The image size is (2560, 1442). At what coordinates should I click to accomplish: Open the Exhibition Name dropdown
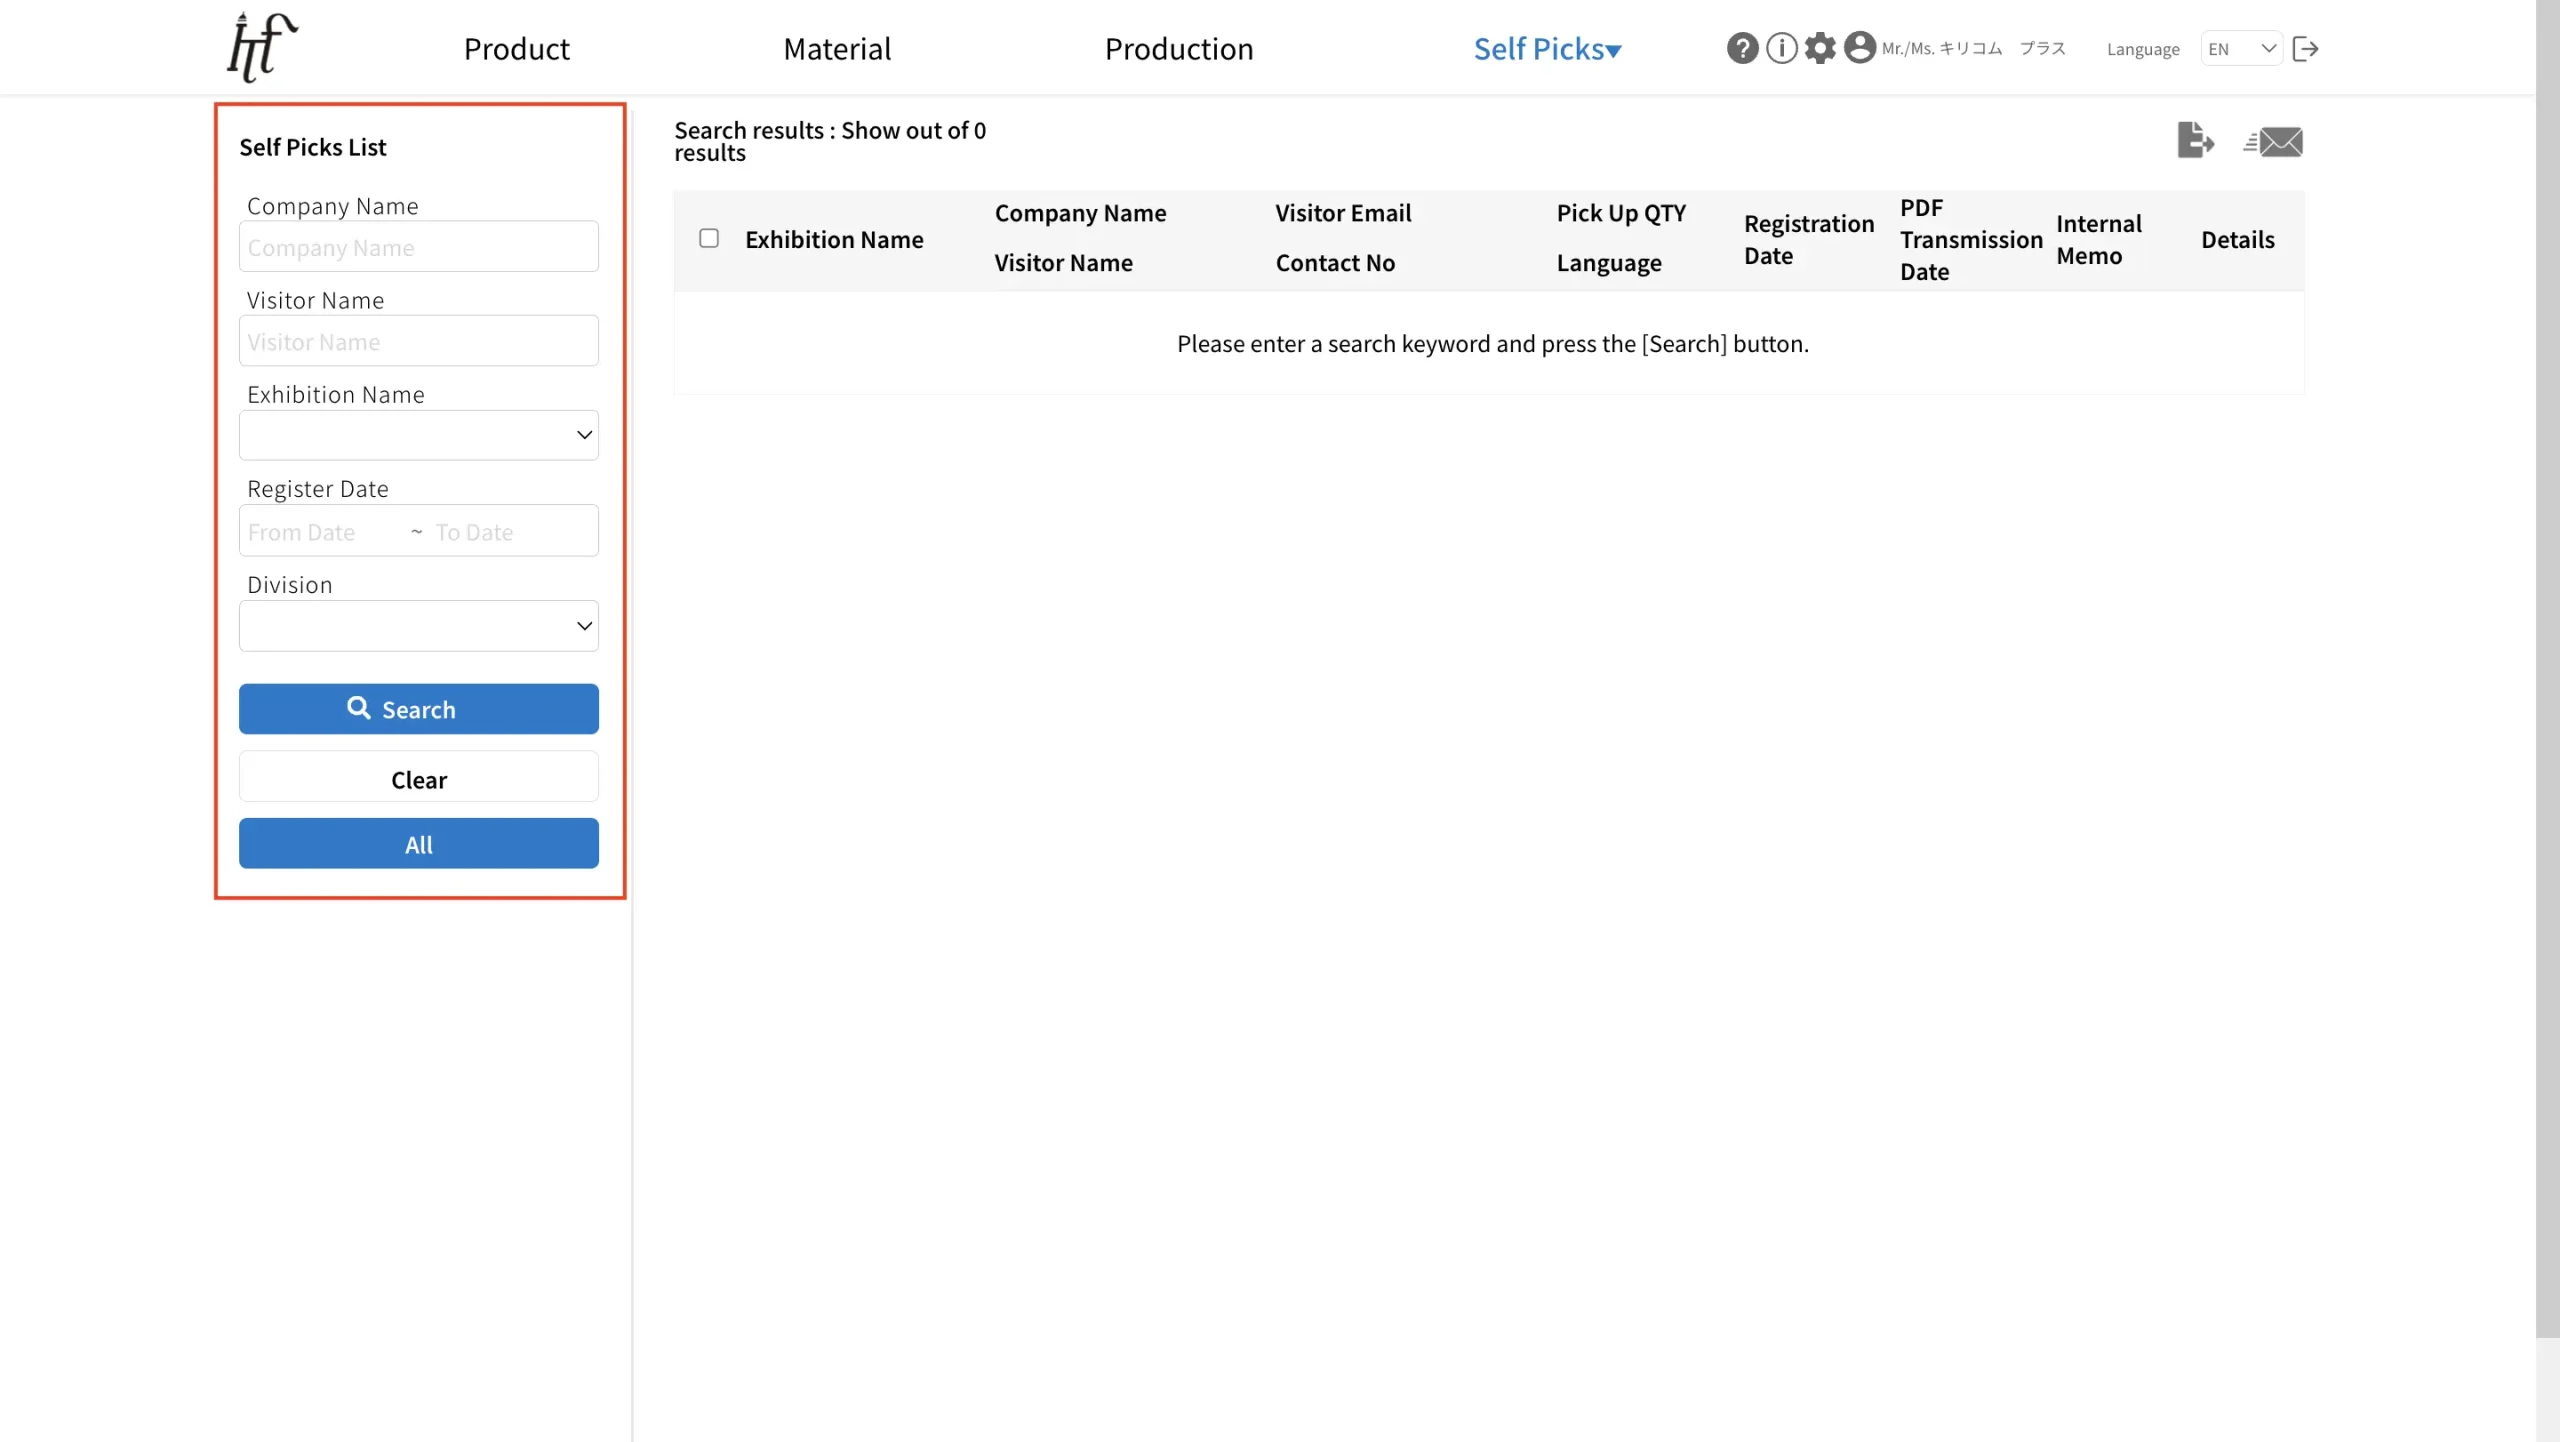[419, 435]
